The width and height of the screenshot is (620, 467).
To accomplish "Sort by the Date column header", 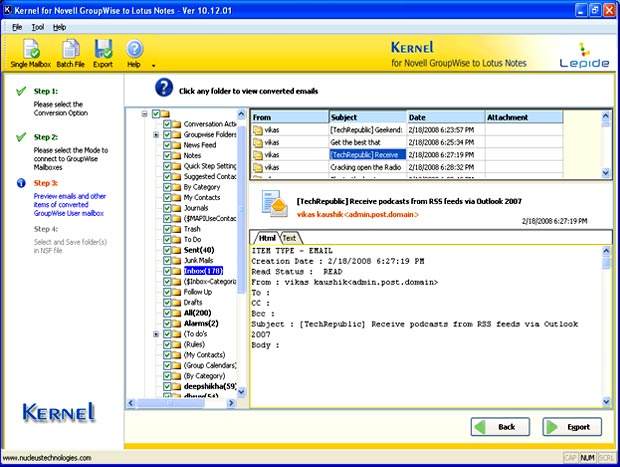I will tap(446, 117).
